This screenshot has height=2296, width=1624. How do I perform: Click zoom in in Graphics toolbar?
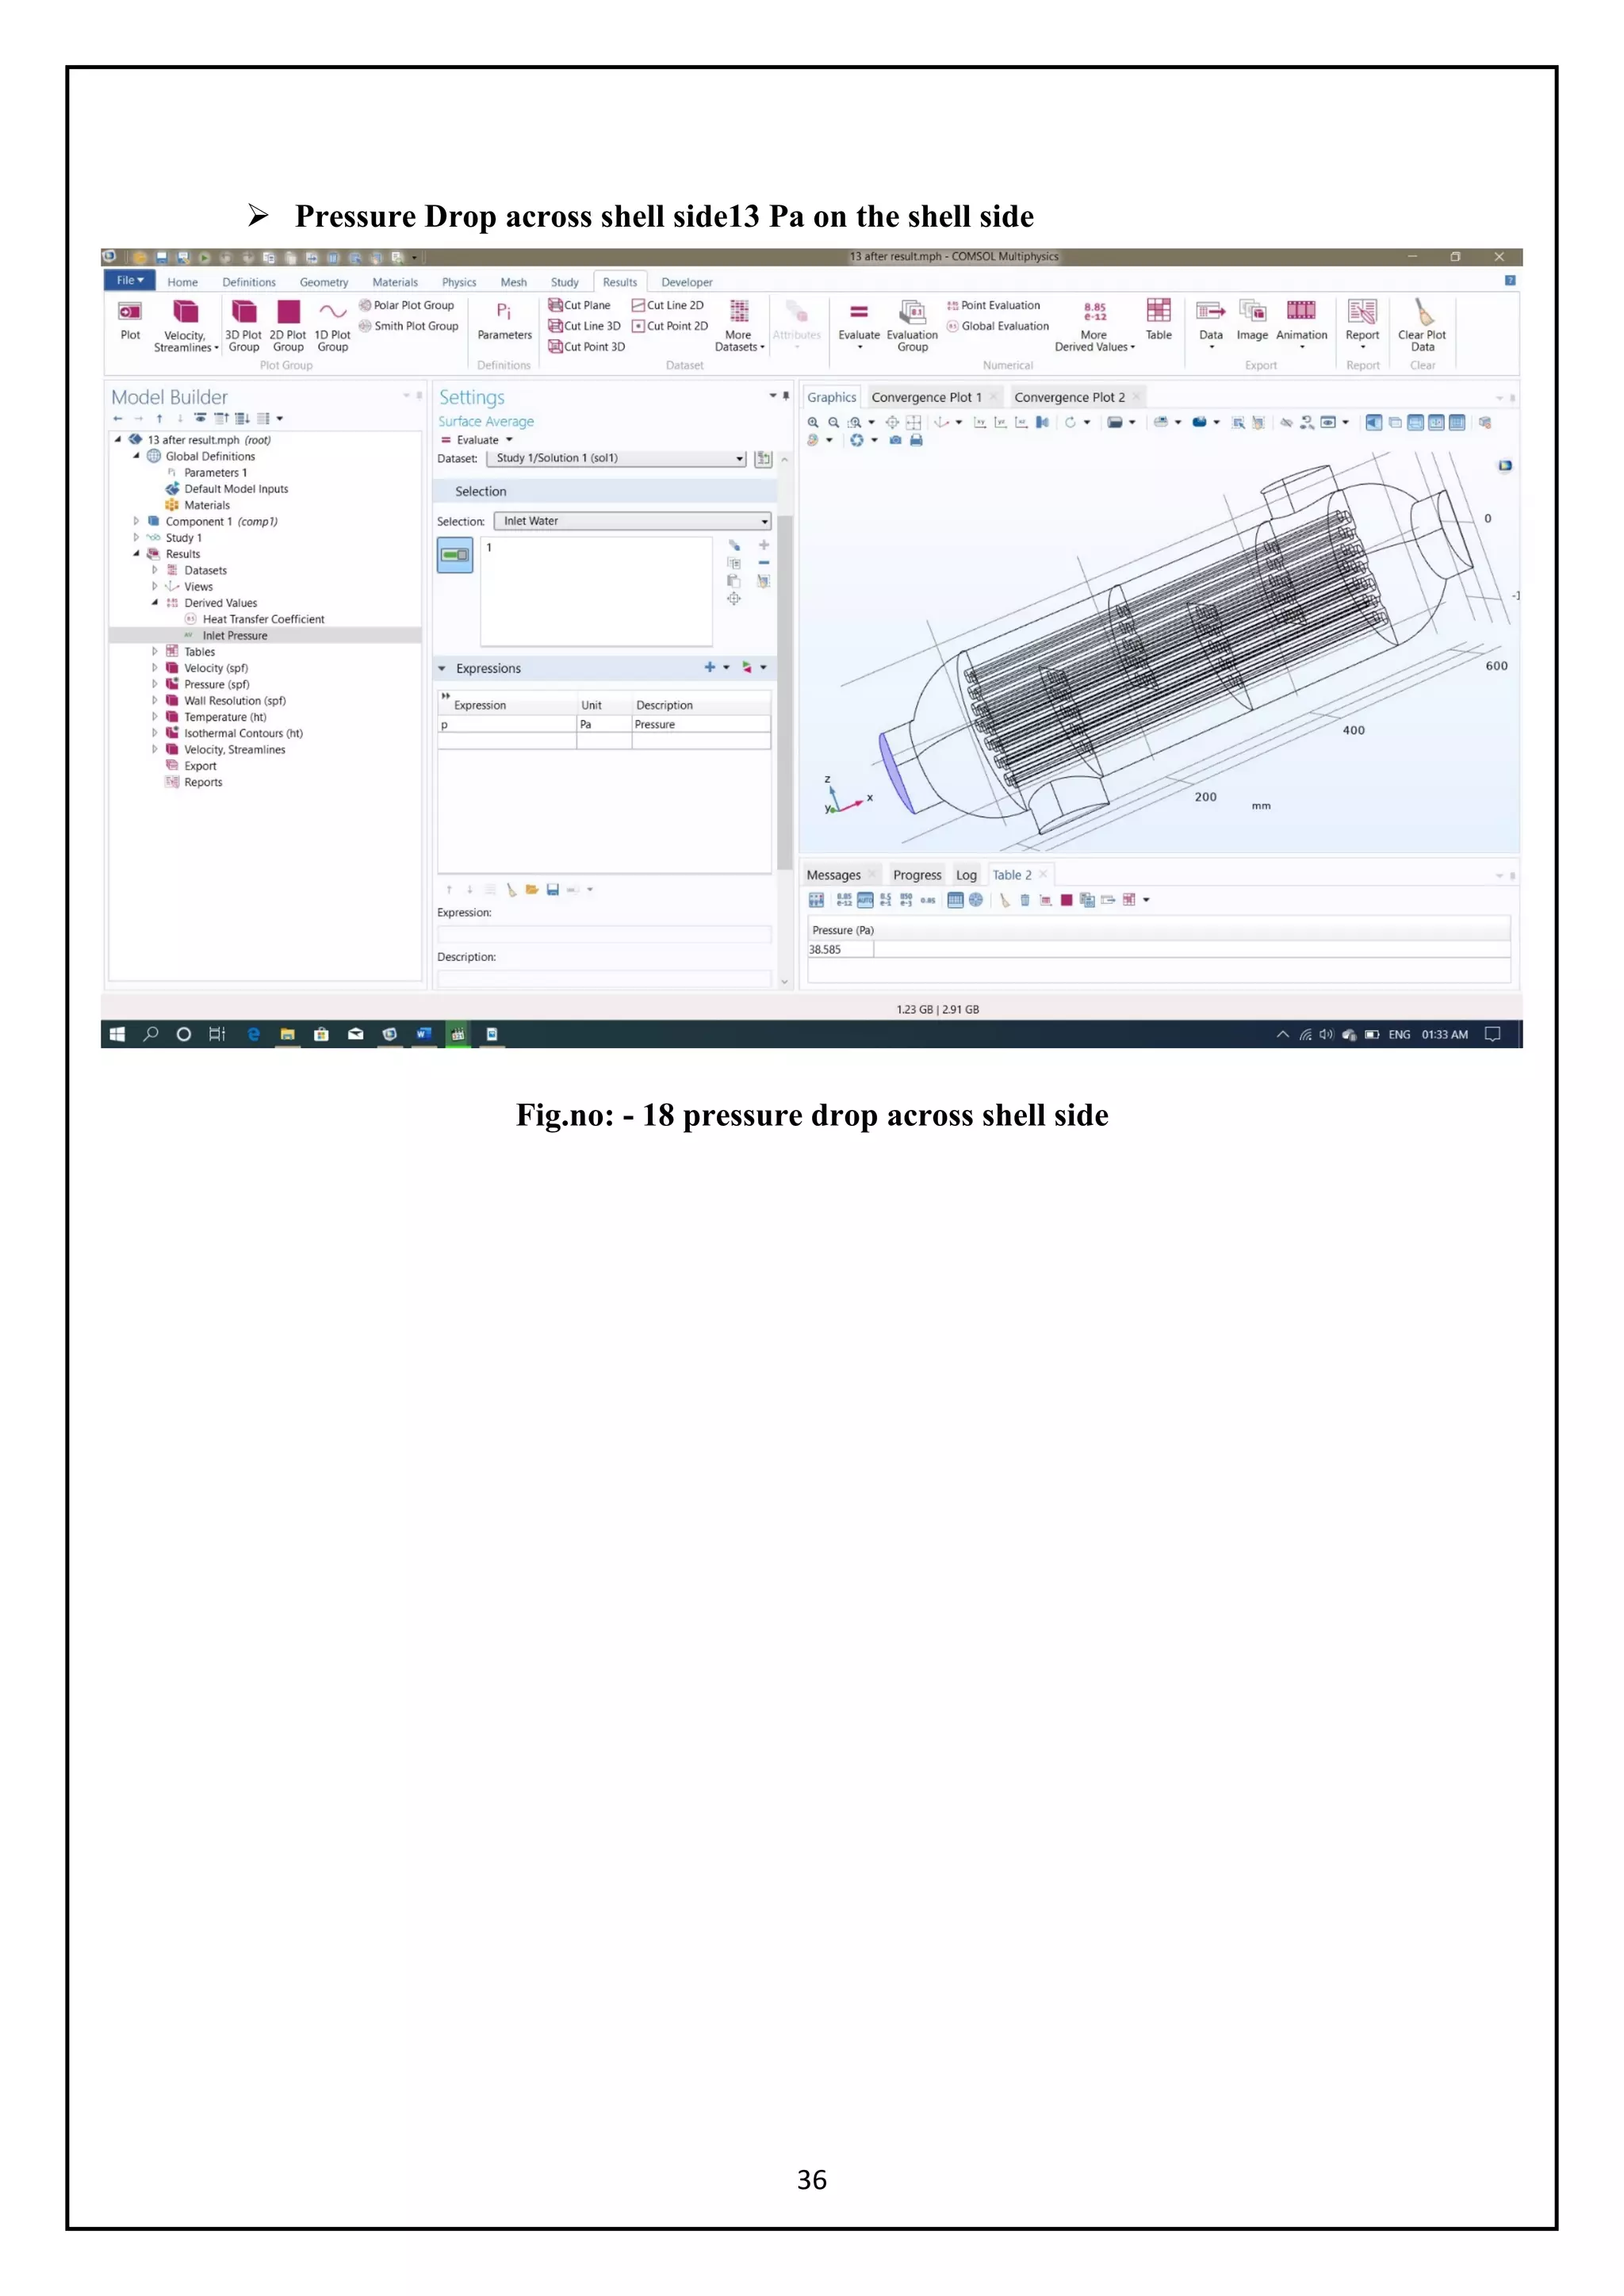point(813,422)
